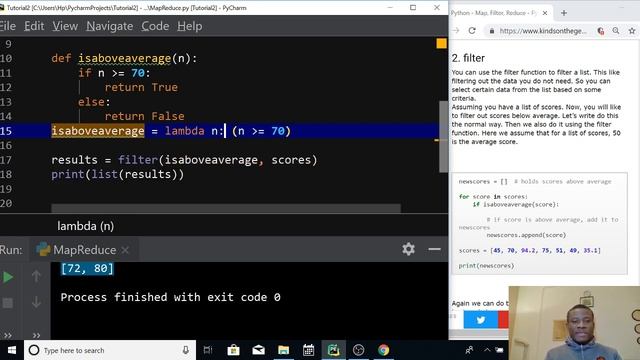This screenshot has width=640, height=360.
Task: Click the filter call on line 17
Action: [138, 160]
